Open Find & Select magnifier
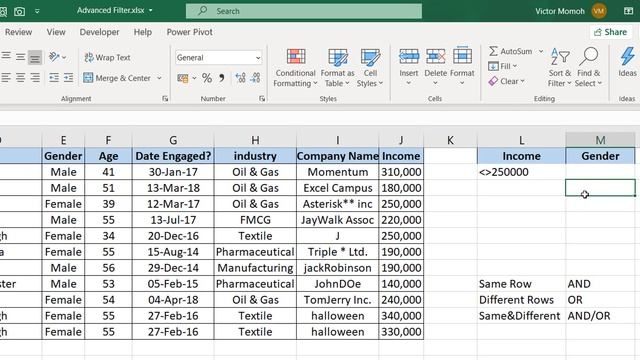 [588, 67]
